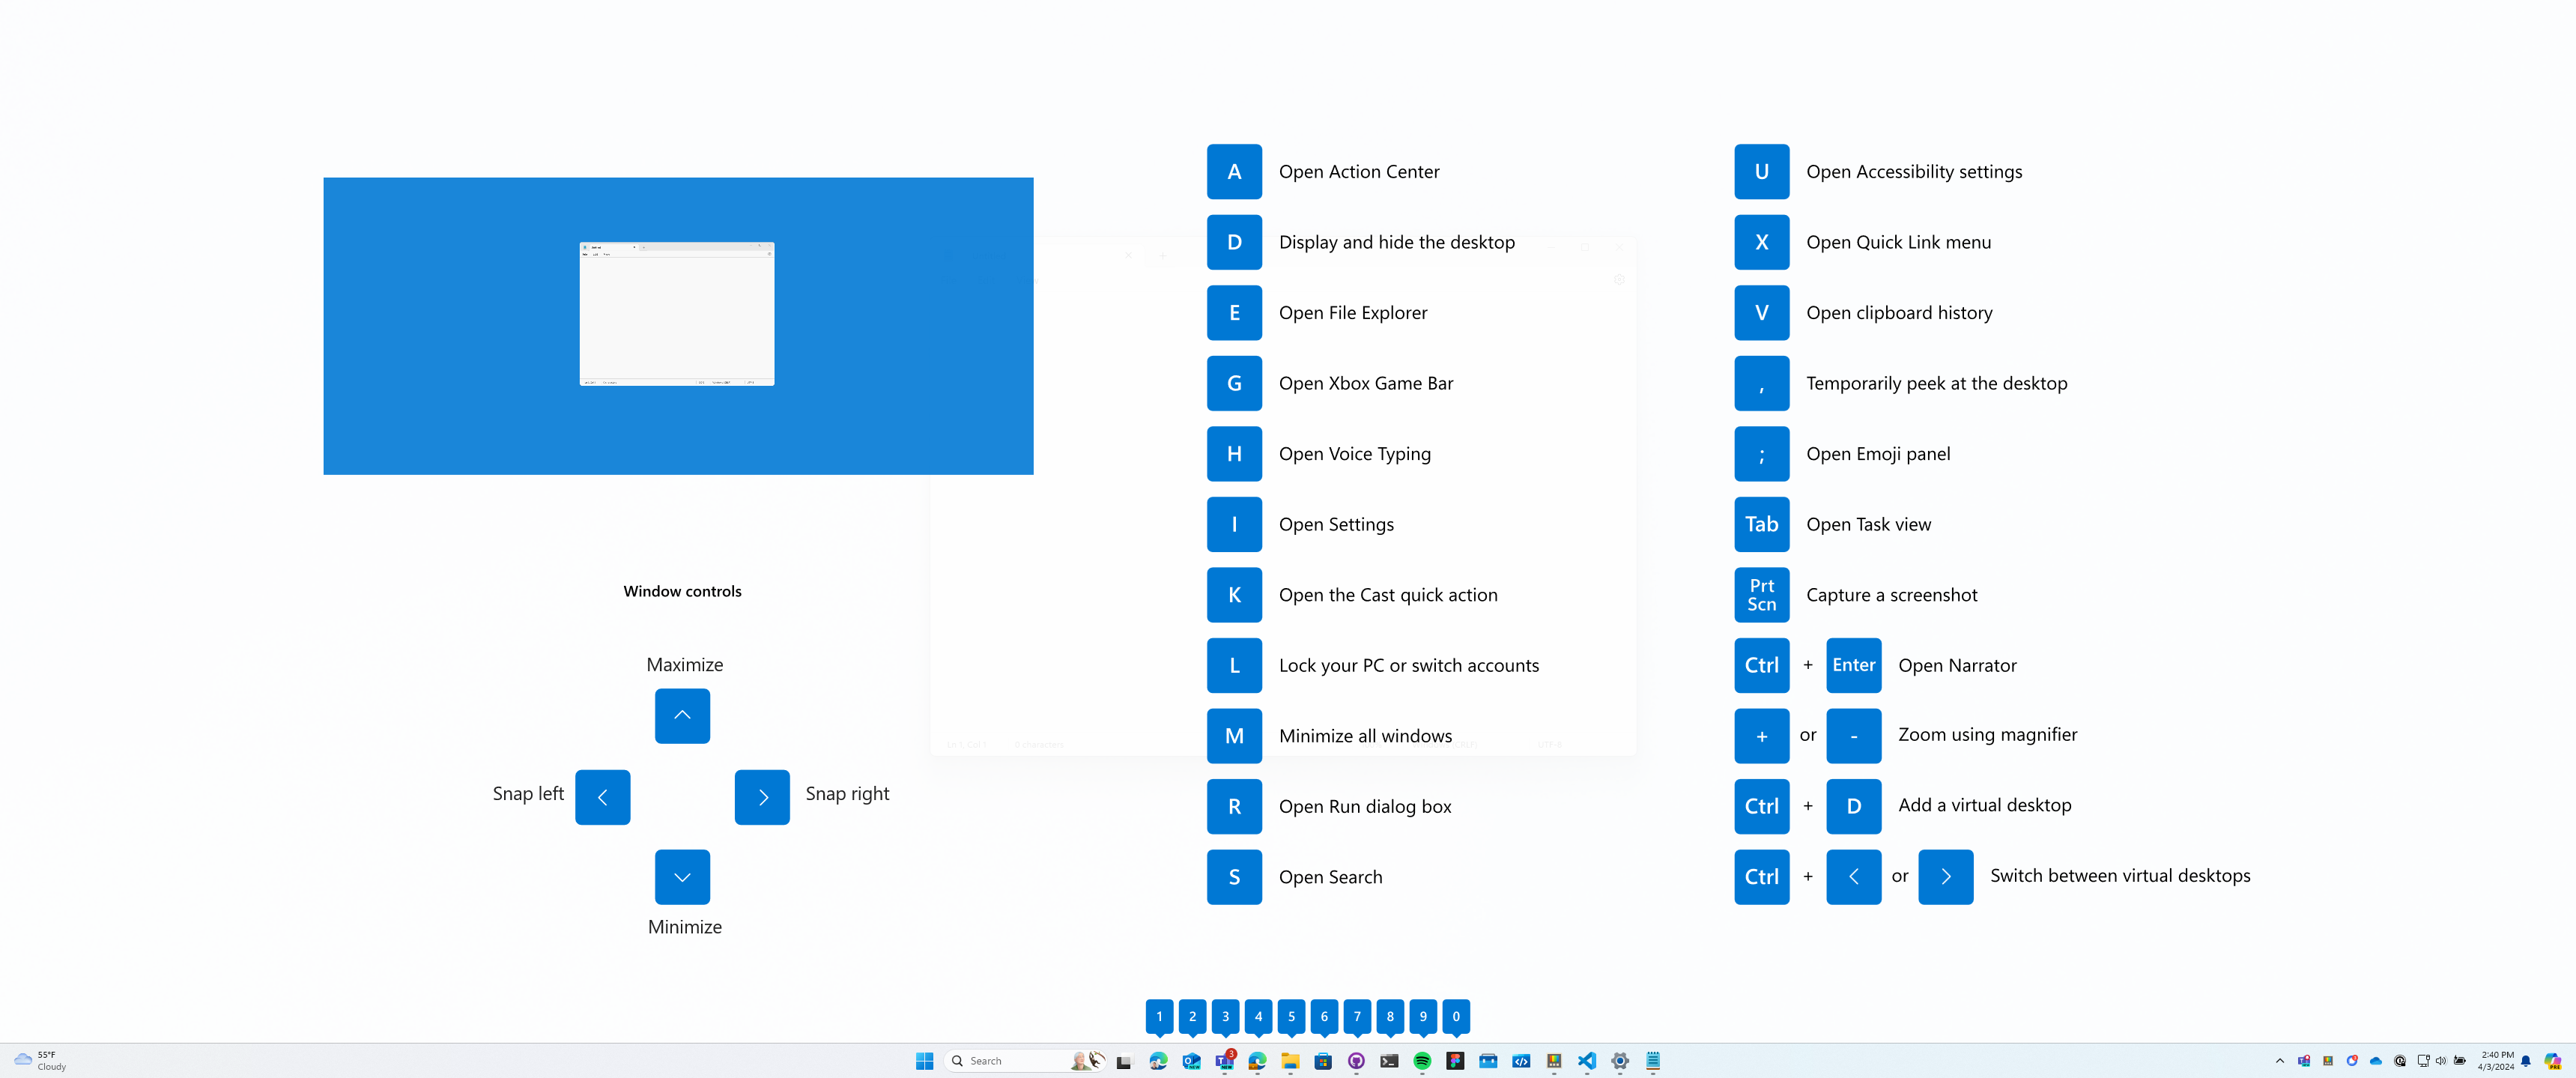The width and height of the screenshot is (2576, 1078).
Task: Select page 3 navigation button
Action: click(x=1227, y=1016)
